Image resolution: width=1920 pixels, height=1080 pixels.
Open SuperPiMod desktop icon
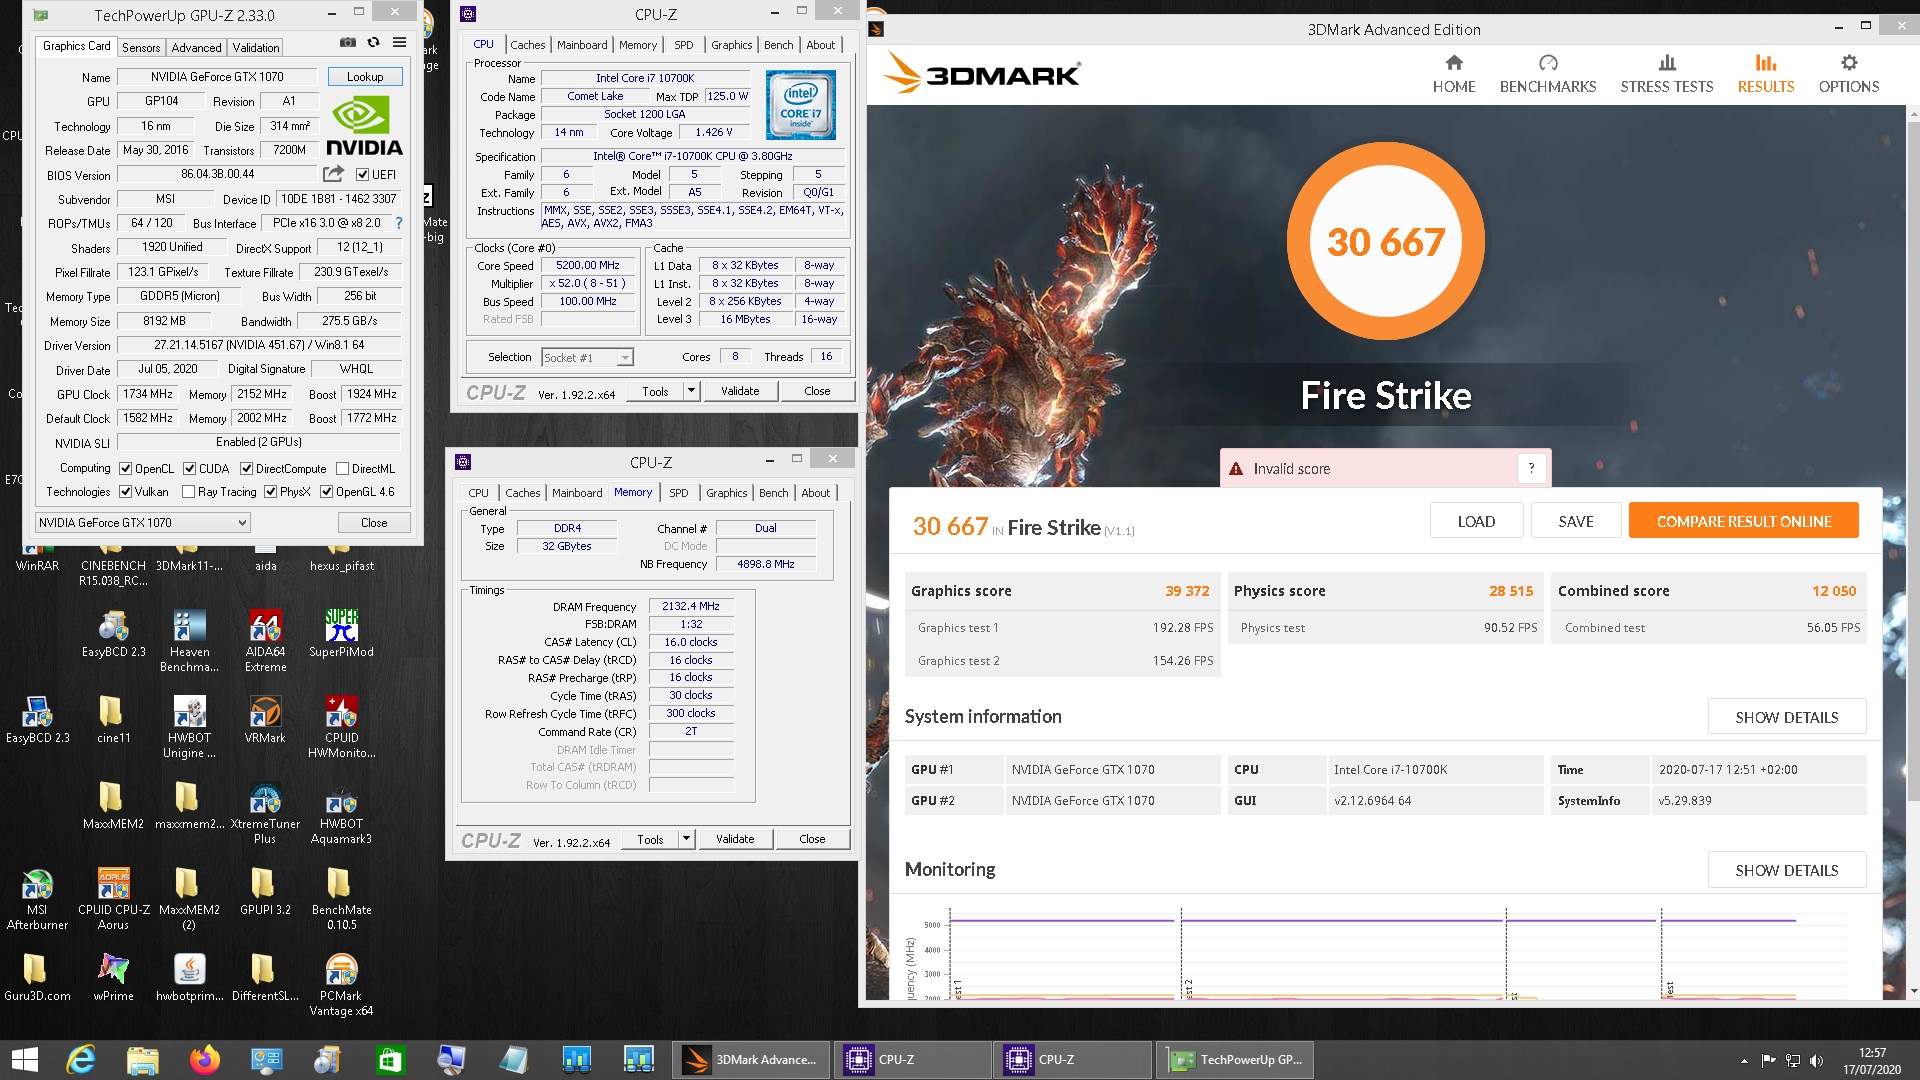click(341, 633)
